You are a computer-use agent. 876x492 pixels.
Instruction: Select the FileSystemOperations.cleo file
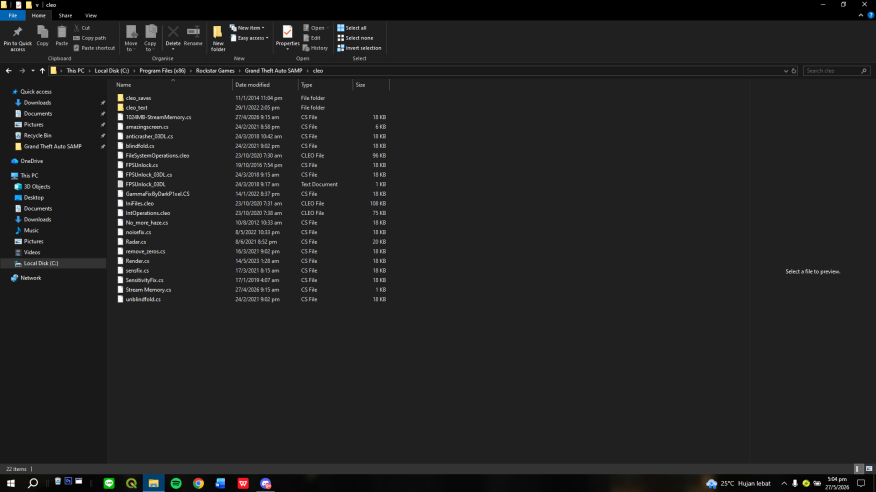157,156
